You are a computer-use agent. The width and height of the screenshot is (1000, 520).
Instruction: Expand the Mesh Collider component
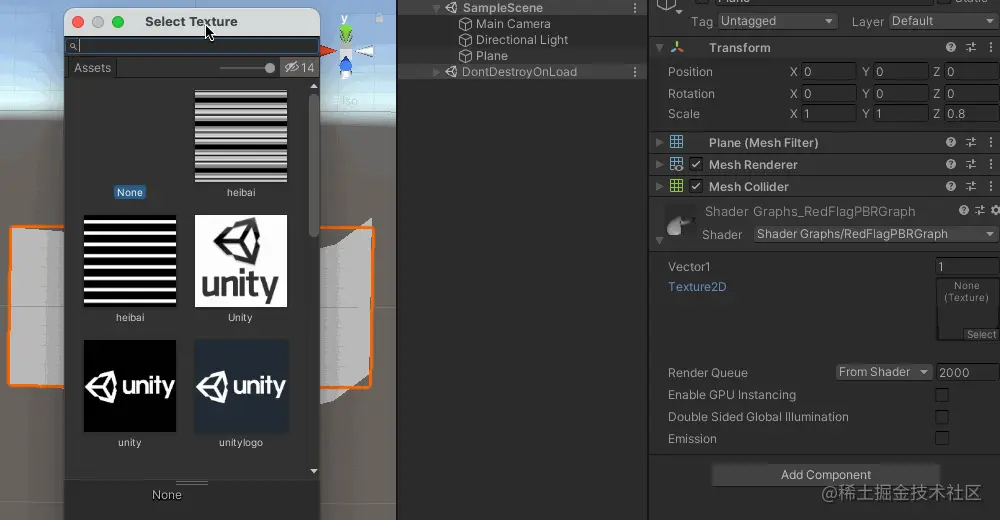(x=659, y=186)
